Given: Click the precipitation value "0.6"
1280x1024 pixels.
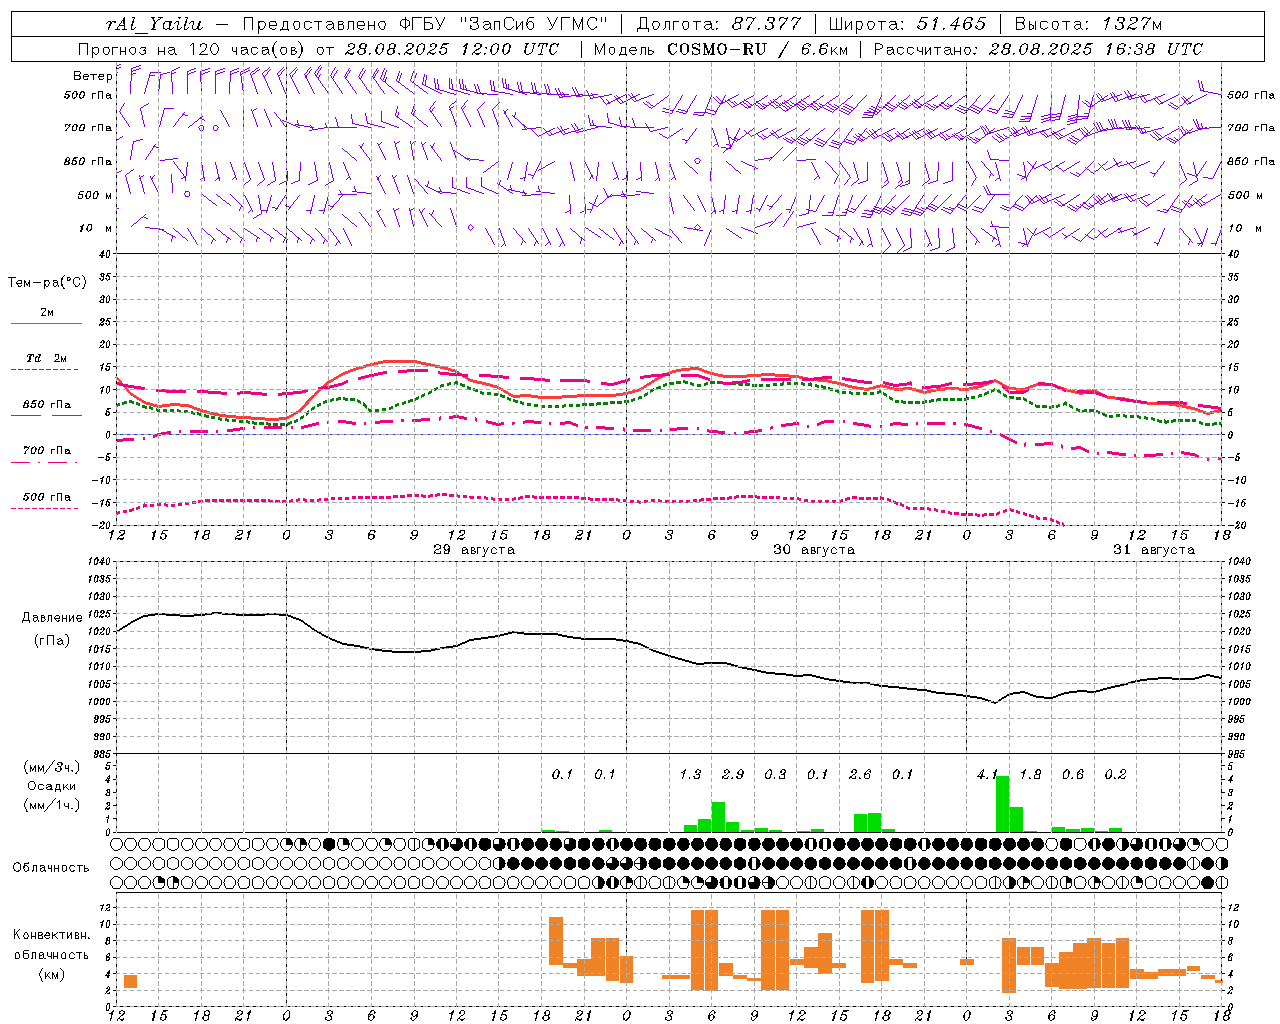Looking at the screenshot, I should pyautogui.click(x=1073, y=774).
